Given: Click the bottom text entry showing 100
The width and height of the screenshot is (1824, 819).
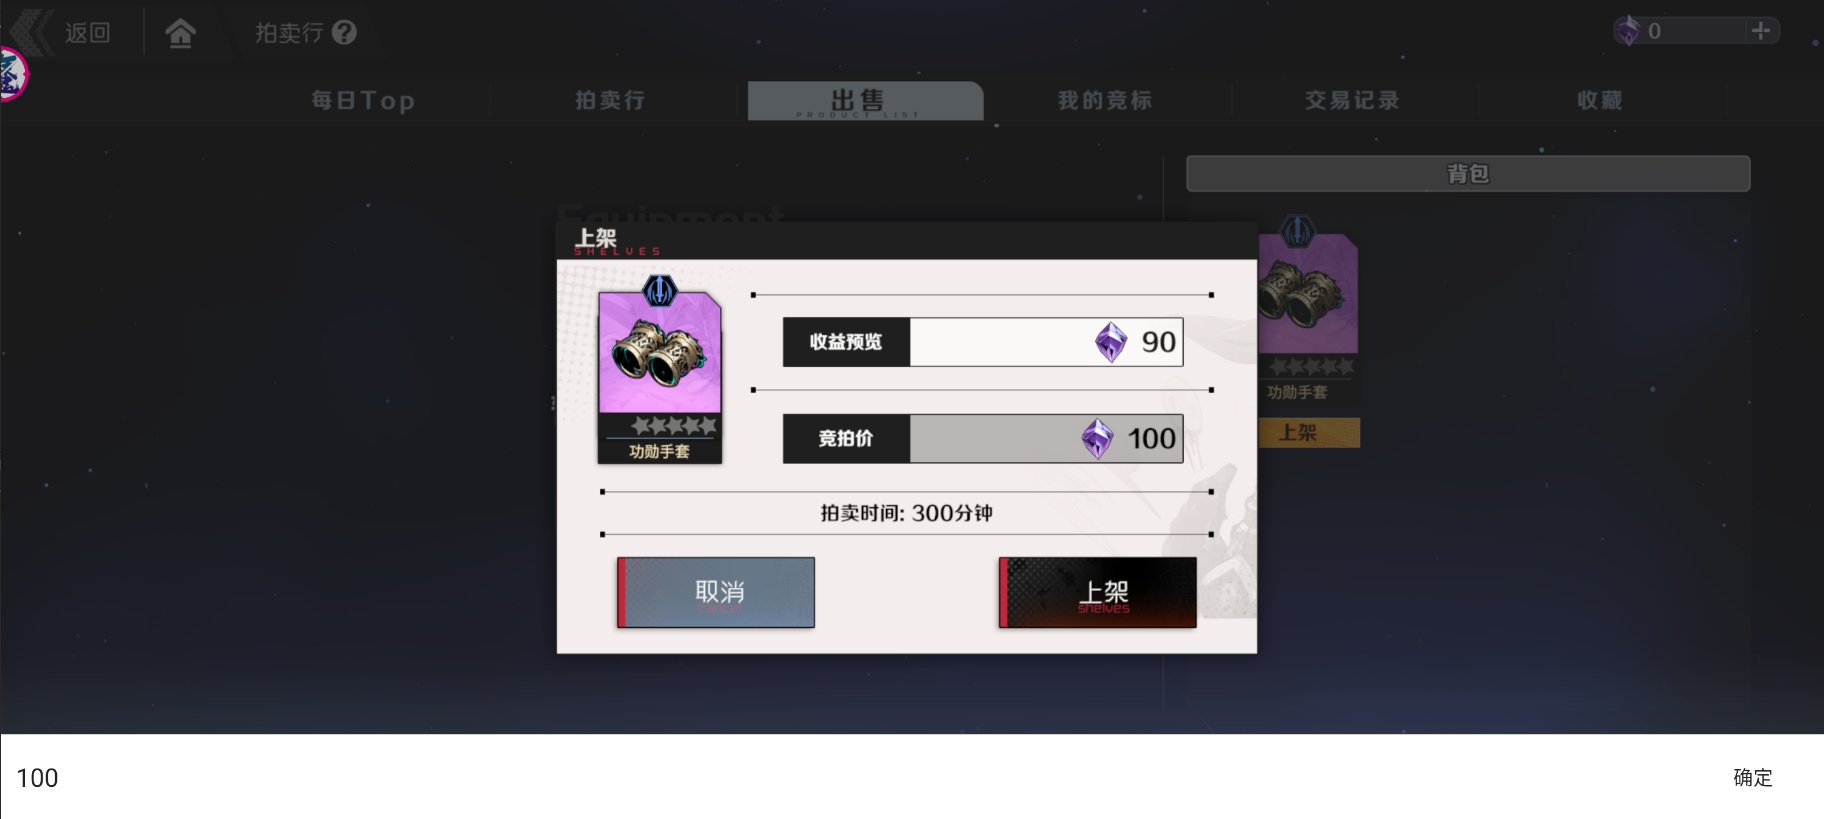Looking at the screenshot, I should [x=860, y=777].
